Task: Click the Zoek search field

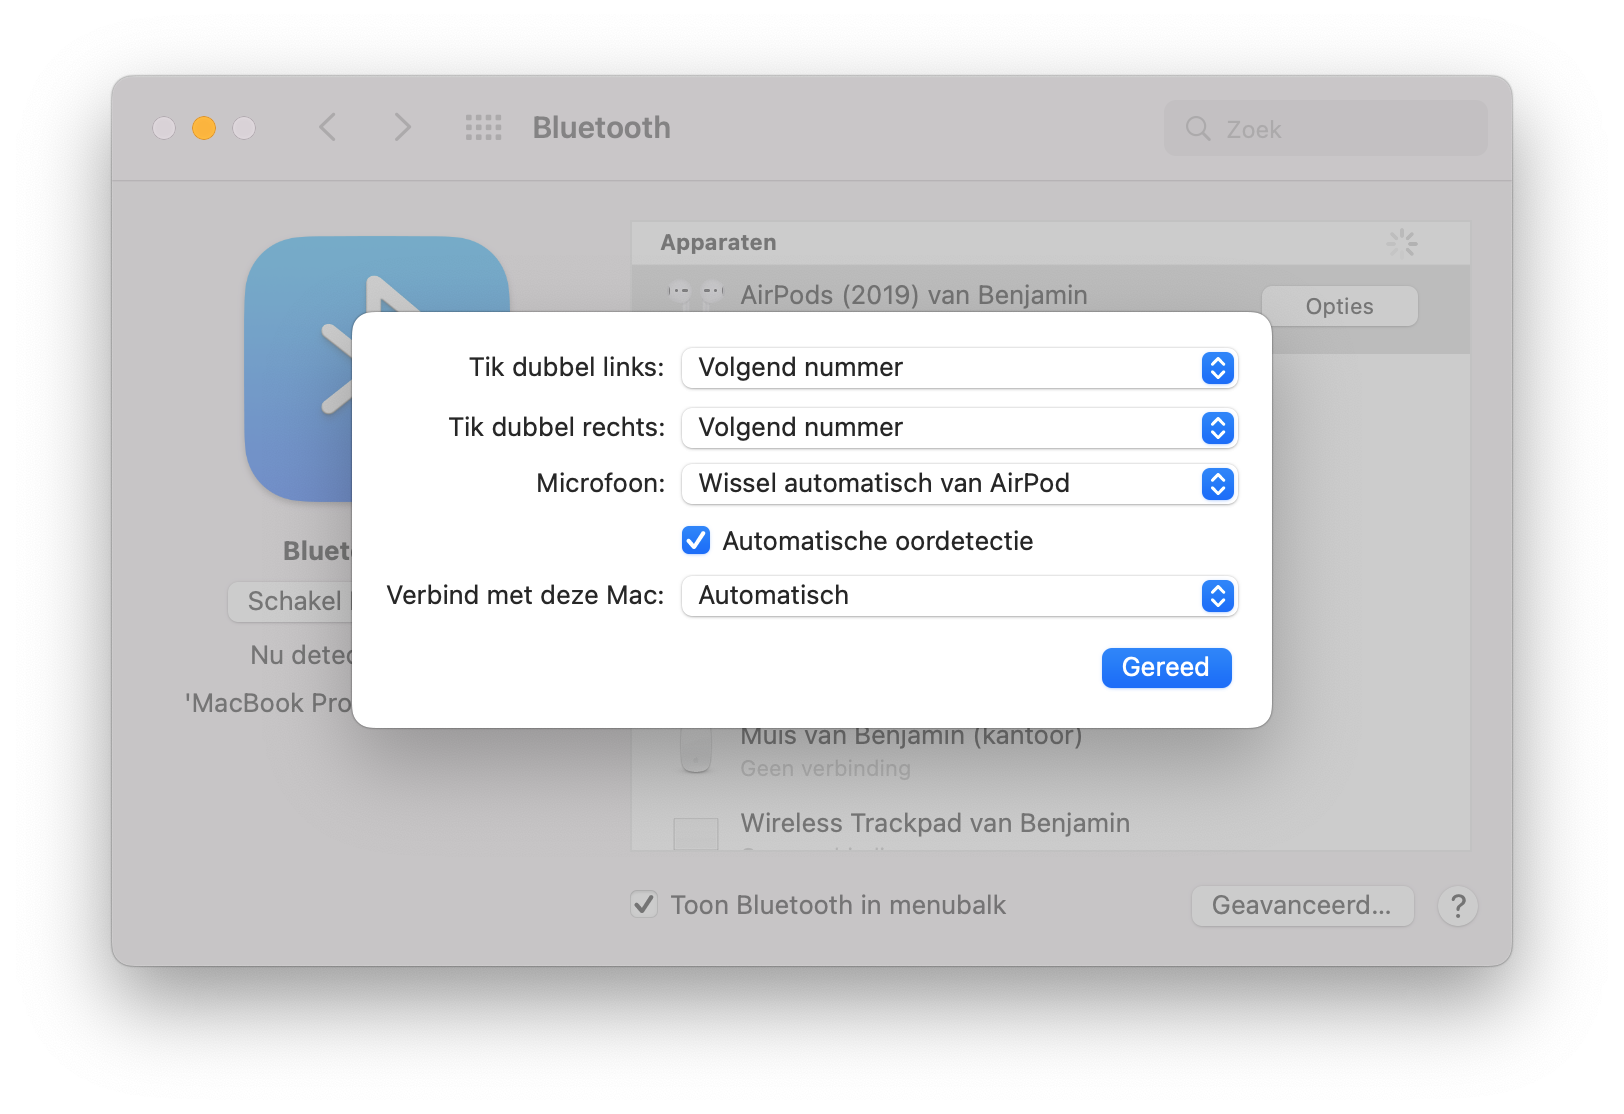Action: tap(1326, 128)
